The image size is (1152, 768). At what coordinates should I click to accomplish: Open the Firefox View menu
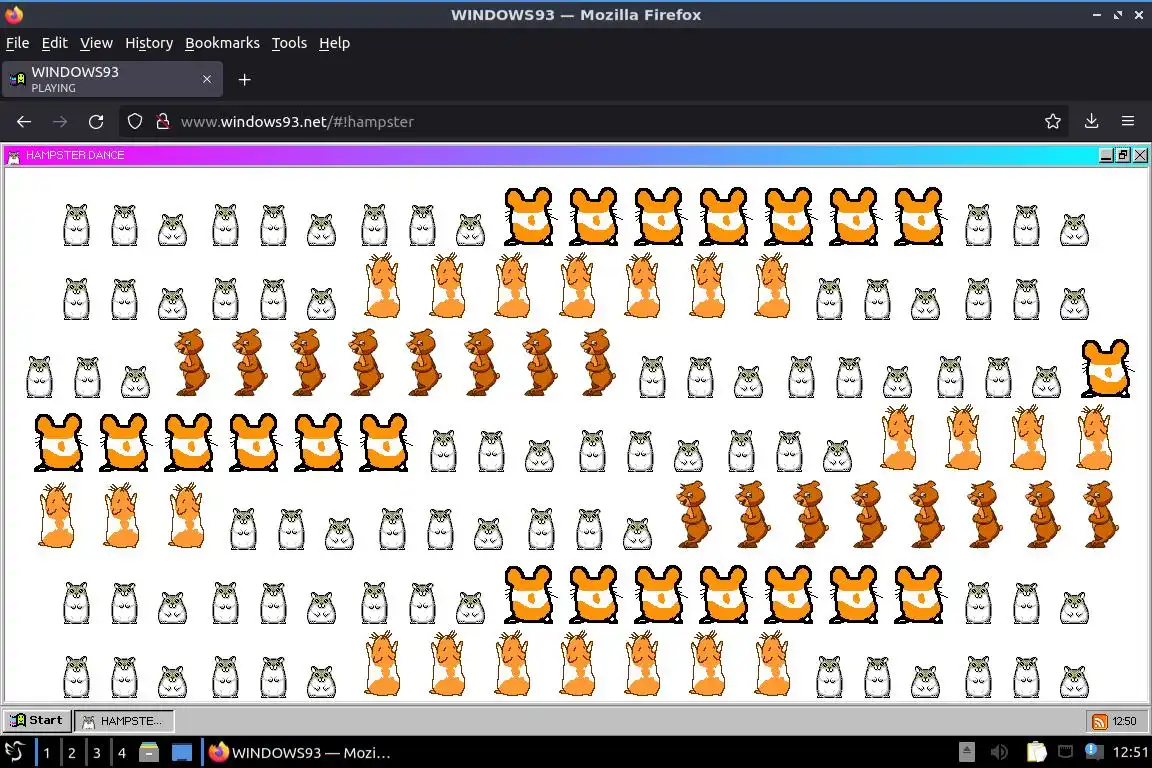tap(96, 43)
